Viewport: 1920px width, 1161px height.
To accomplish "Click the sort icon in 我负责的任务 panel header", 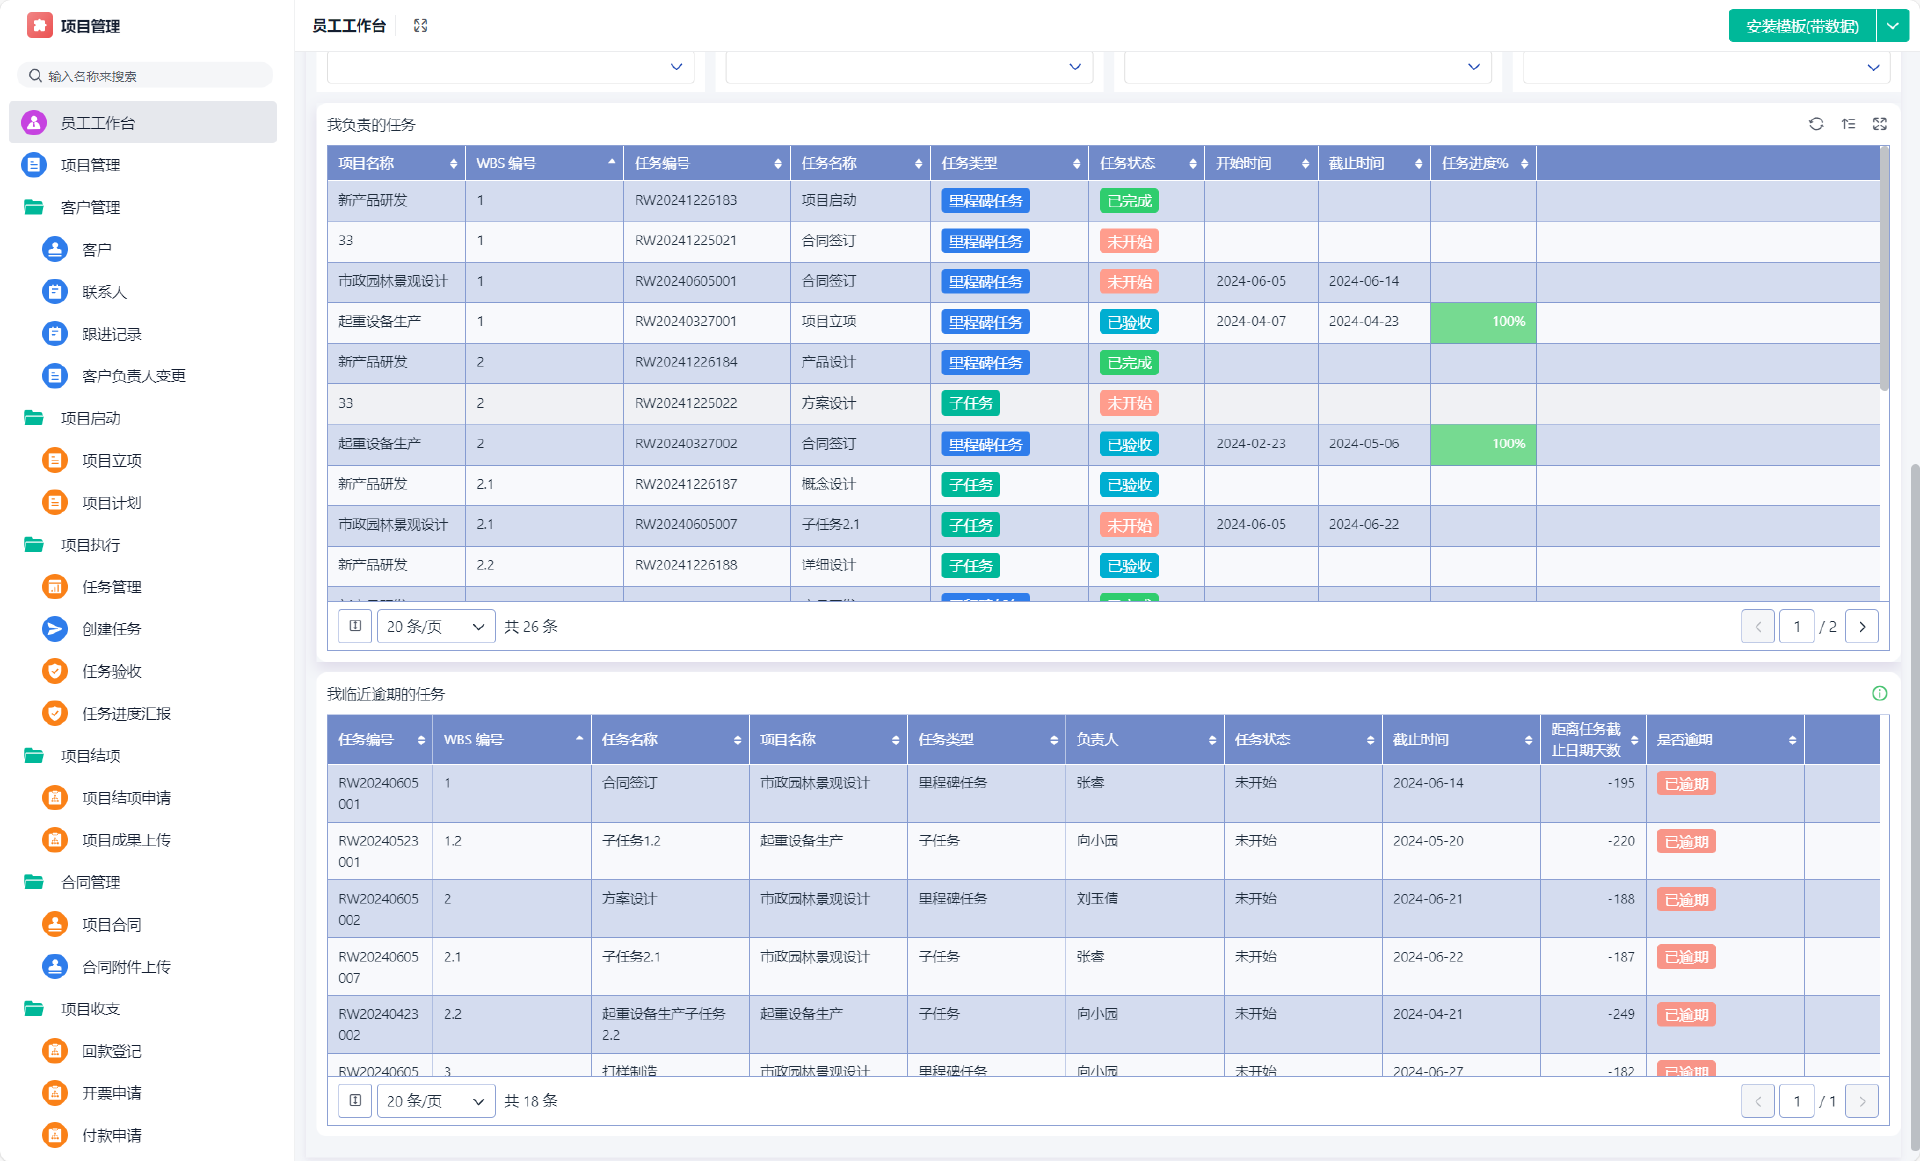I will coord(1848,124).
